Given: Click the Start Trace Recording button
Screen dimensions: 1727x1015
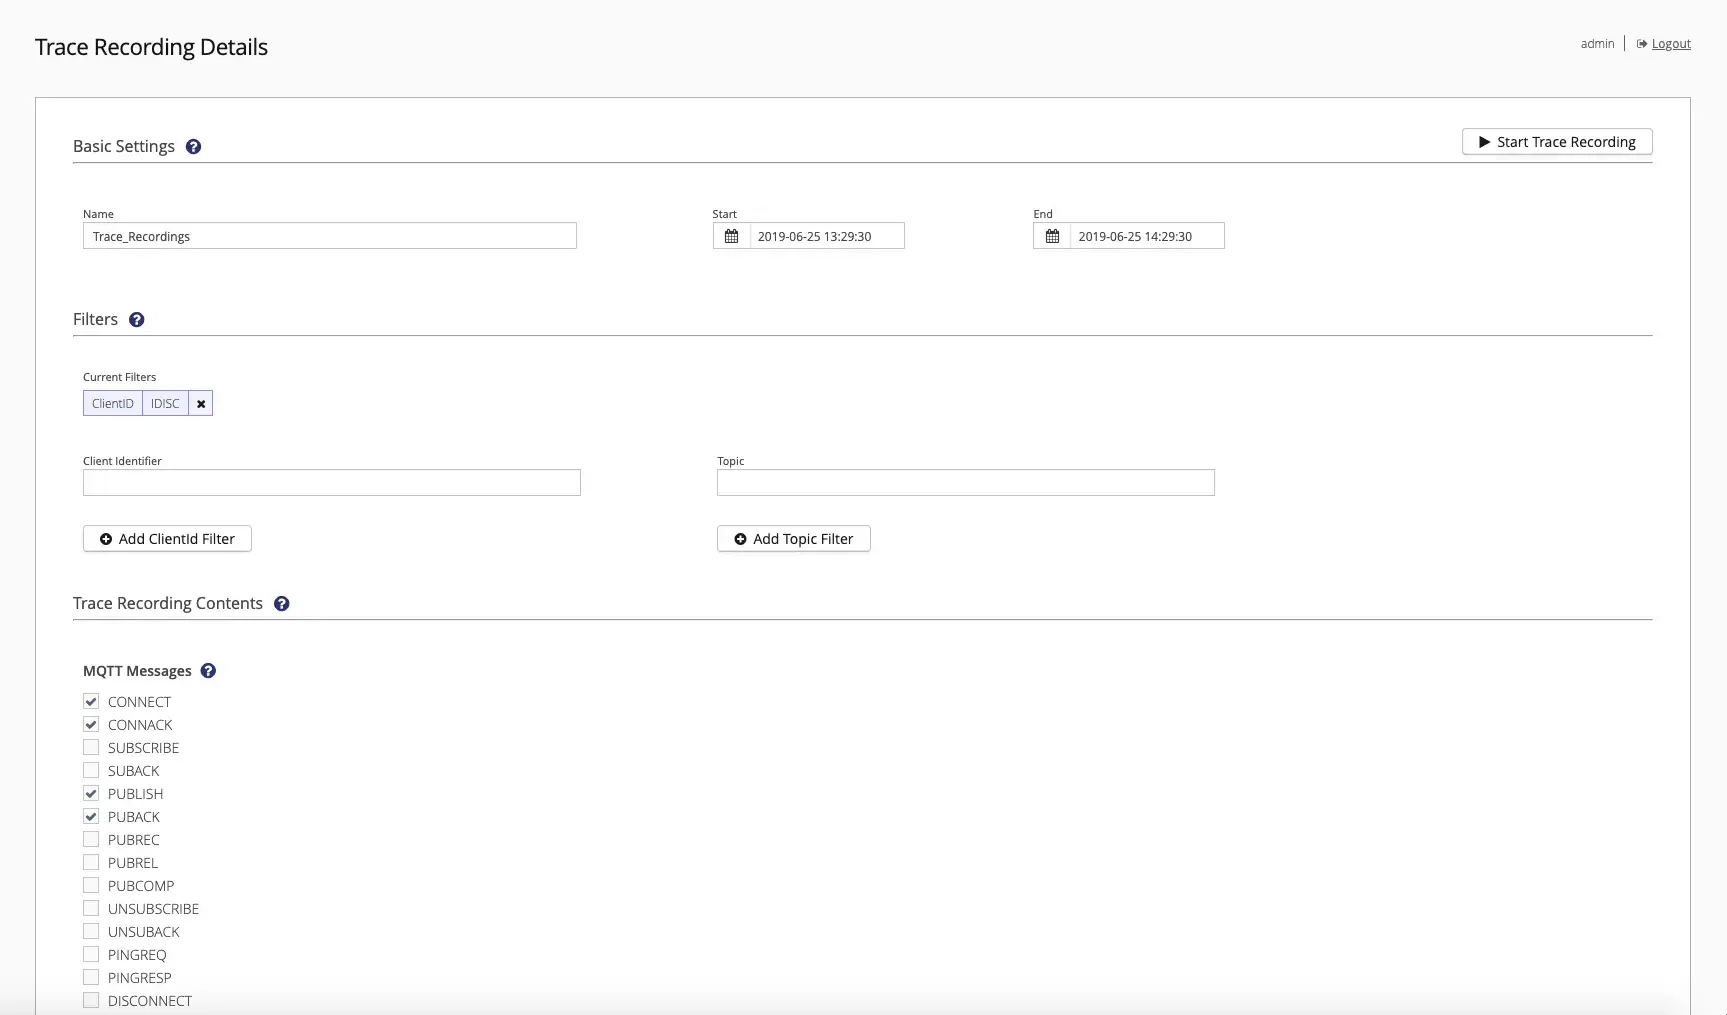Looking at the screenshot, I should point(1557,142).
